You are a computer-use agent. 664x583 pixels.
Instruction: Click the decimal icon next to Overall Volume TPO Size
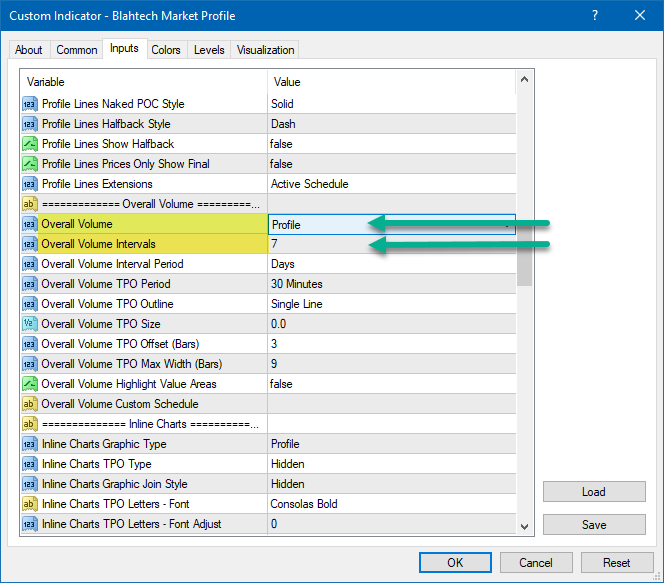click(29, 324)
